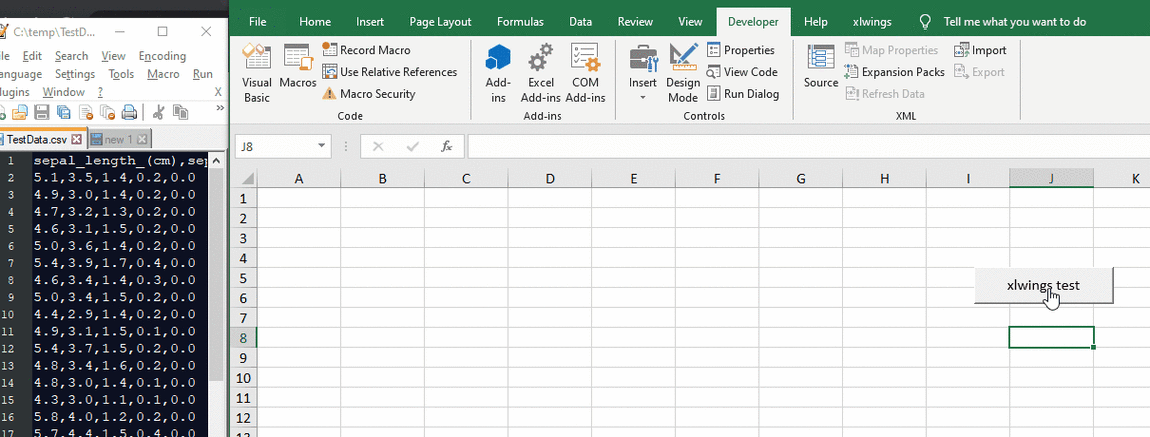
Task: Click the Tell me search box
Action: click(x=1014, y=22)
